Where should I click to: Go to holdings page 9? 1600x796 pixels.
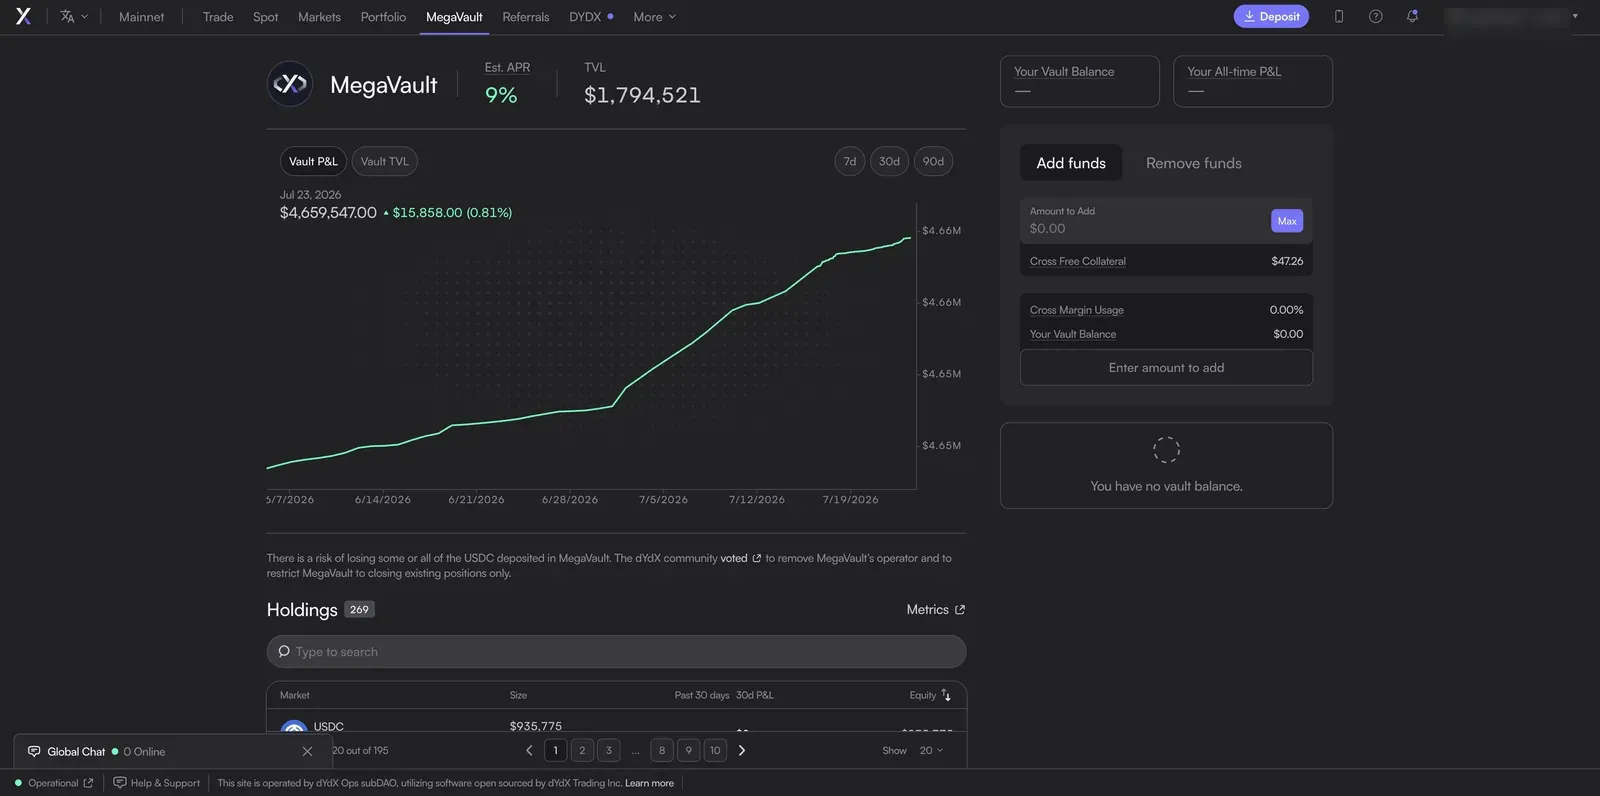[688, 750]
